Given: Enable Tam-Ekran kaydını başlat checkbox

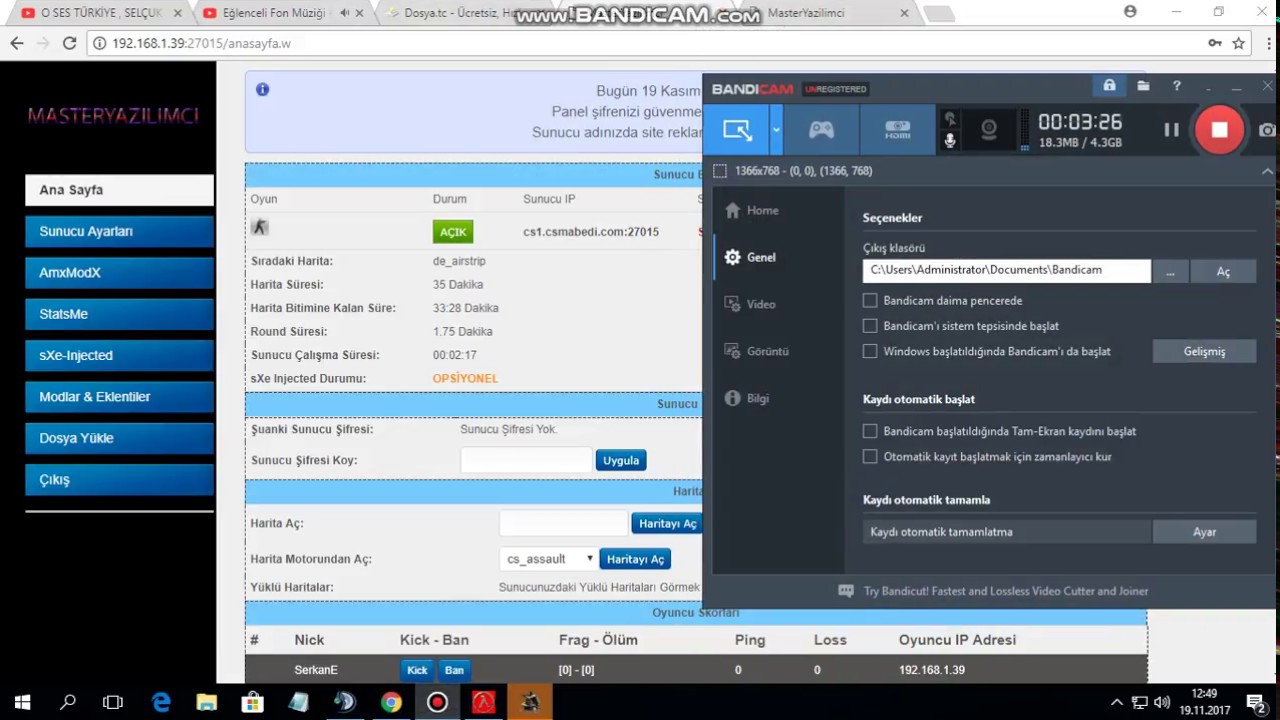Looking at the screenshot, I should (870, 431).
